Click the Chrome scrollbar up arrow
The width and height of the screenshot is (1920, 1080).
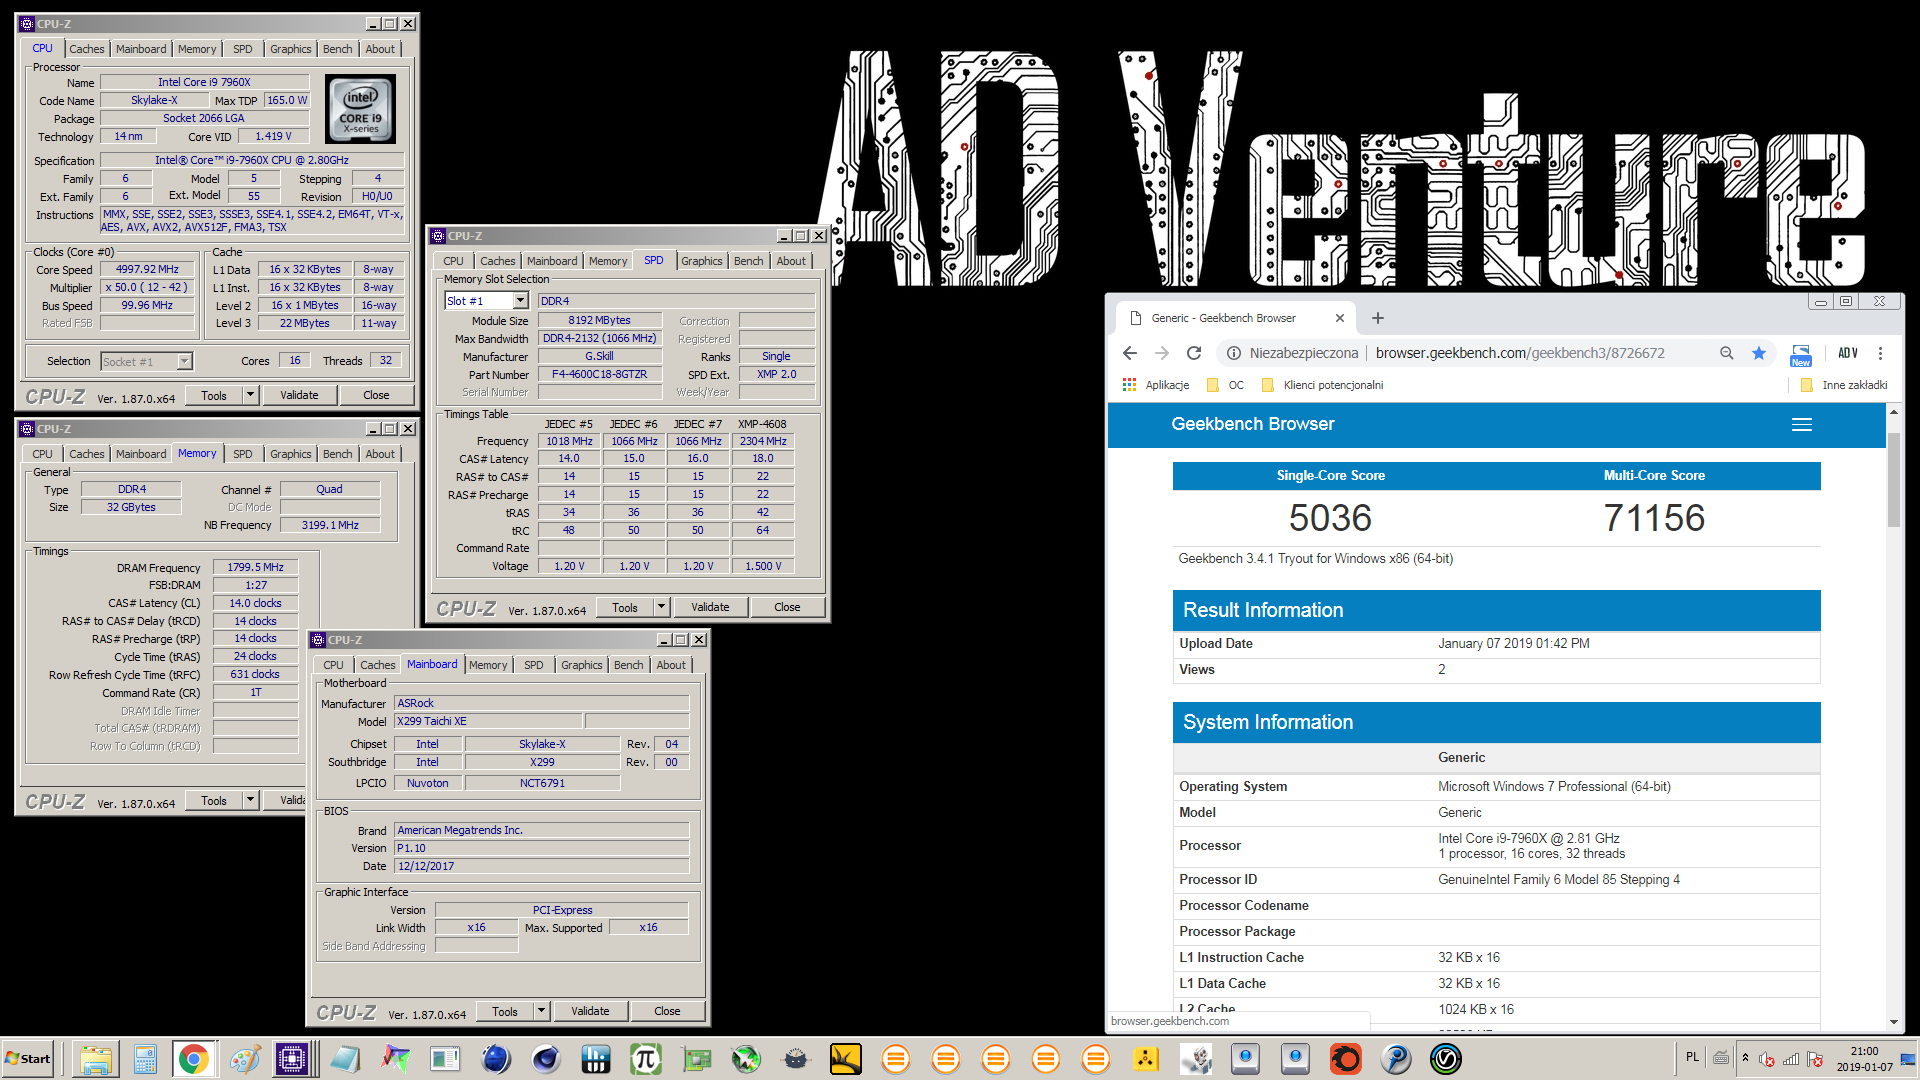(x=1893, y=411)
